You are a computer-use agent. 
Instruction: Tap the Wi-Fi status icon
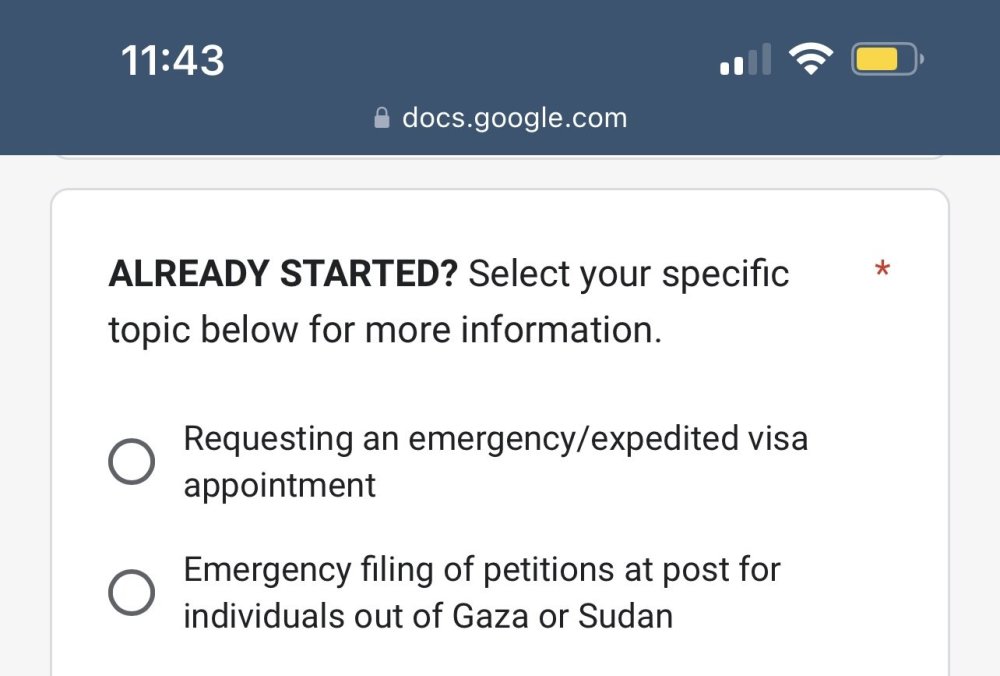click(x=810, y=60)
